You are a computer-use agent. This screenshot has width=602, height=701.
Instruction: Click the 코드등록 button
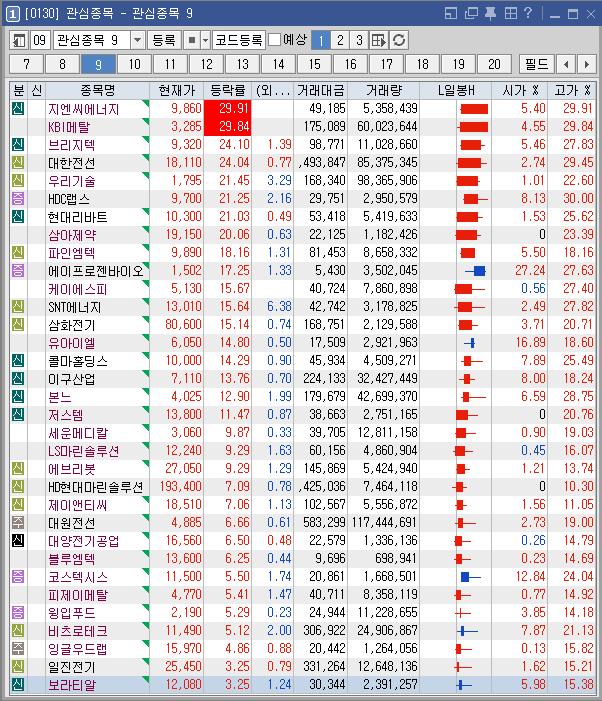tap(239, 40)
